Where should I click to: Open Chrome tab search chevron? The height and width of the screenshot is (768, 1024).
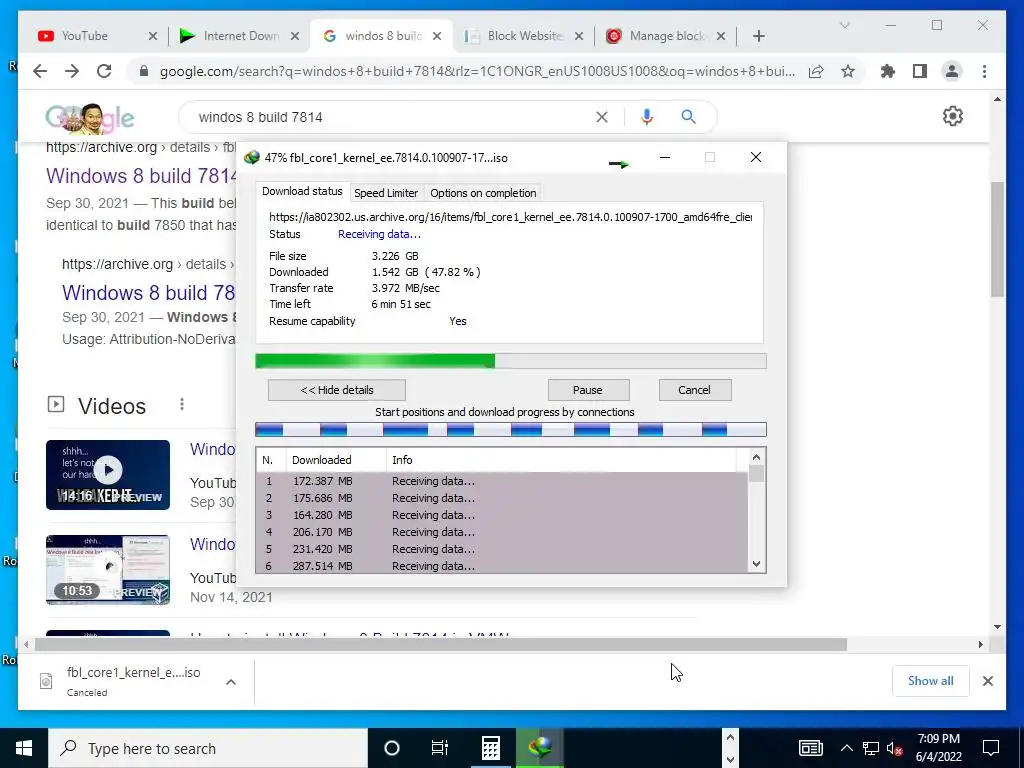pyautogui.click(x=844, y=25)
